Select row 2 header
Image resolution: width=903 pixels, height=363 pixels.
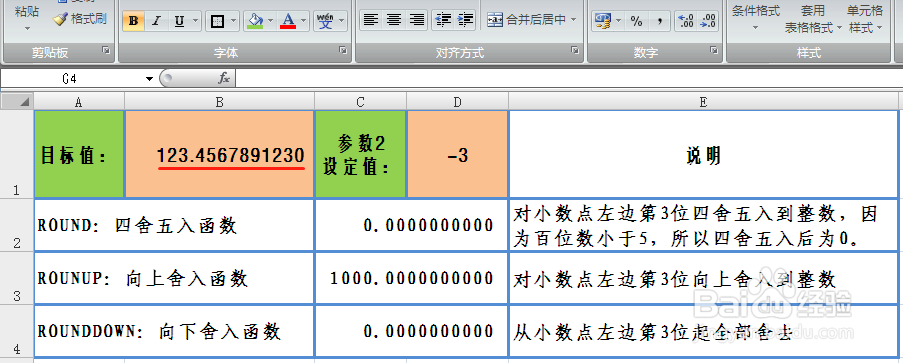coord(17,225)
